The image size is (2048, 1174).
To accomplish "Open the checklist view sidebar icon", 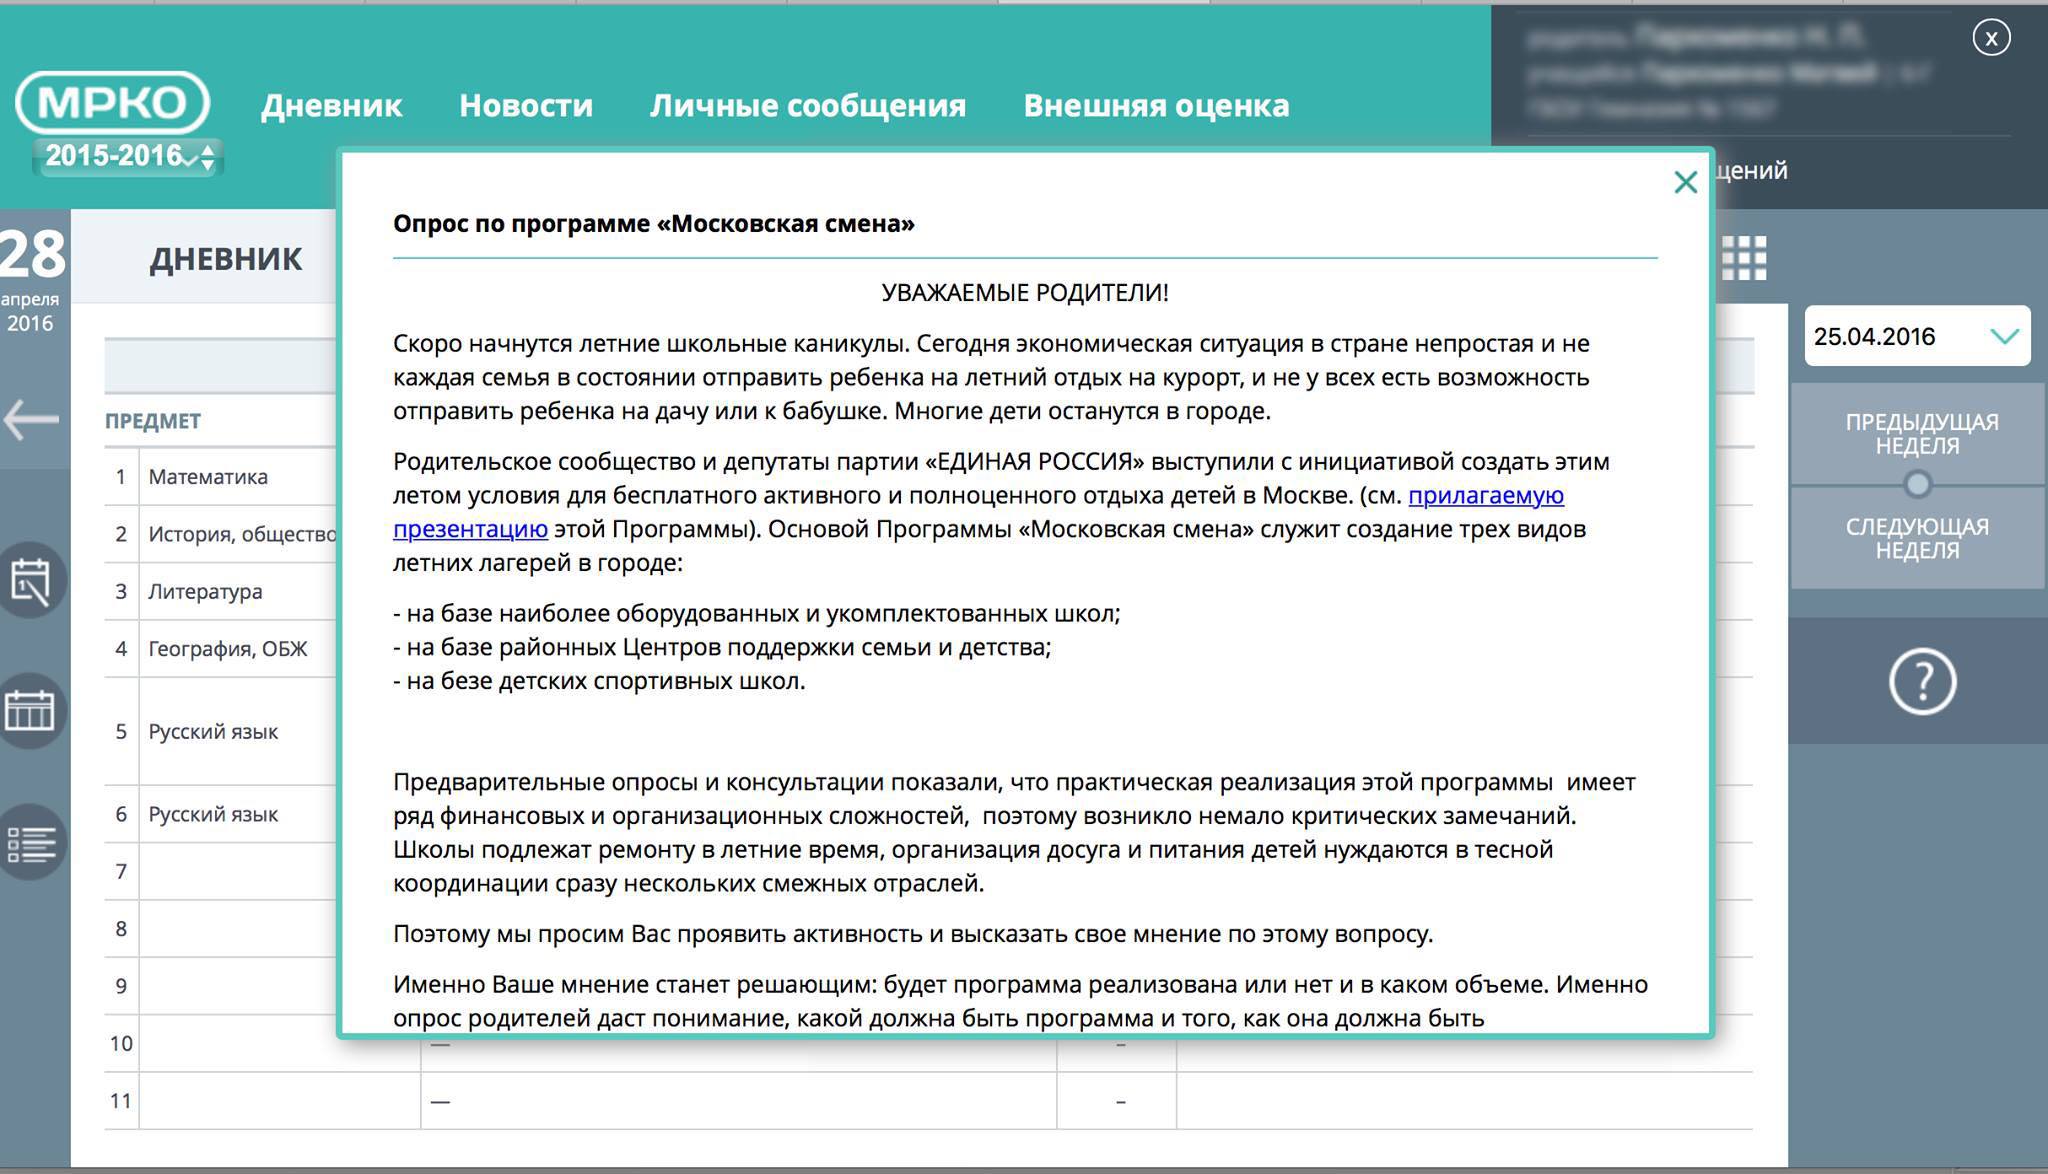I will pyautogui.click(x=31, y=843).
